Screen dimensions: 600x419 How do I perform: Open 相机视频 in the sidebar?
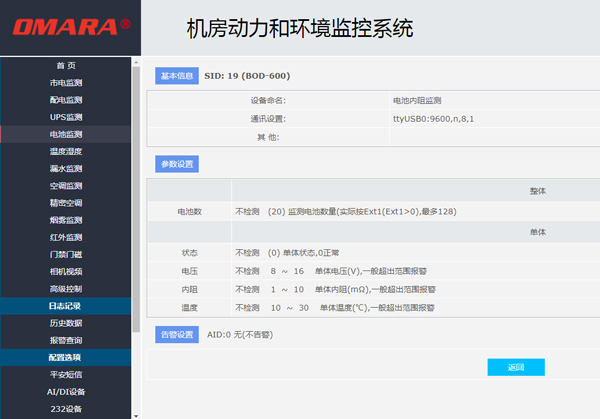point(66,271)
